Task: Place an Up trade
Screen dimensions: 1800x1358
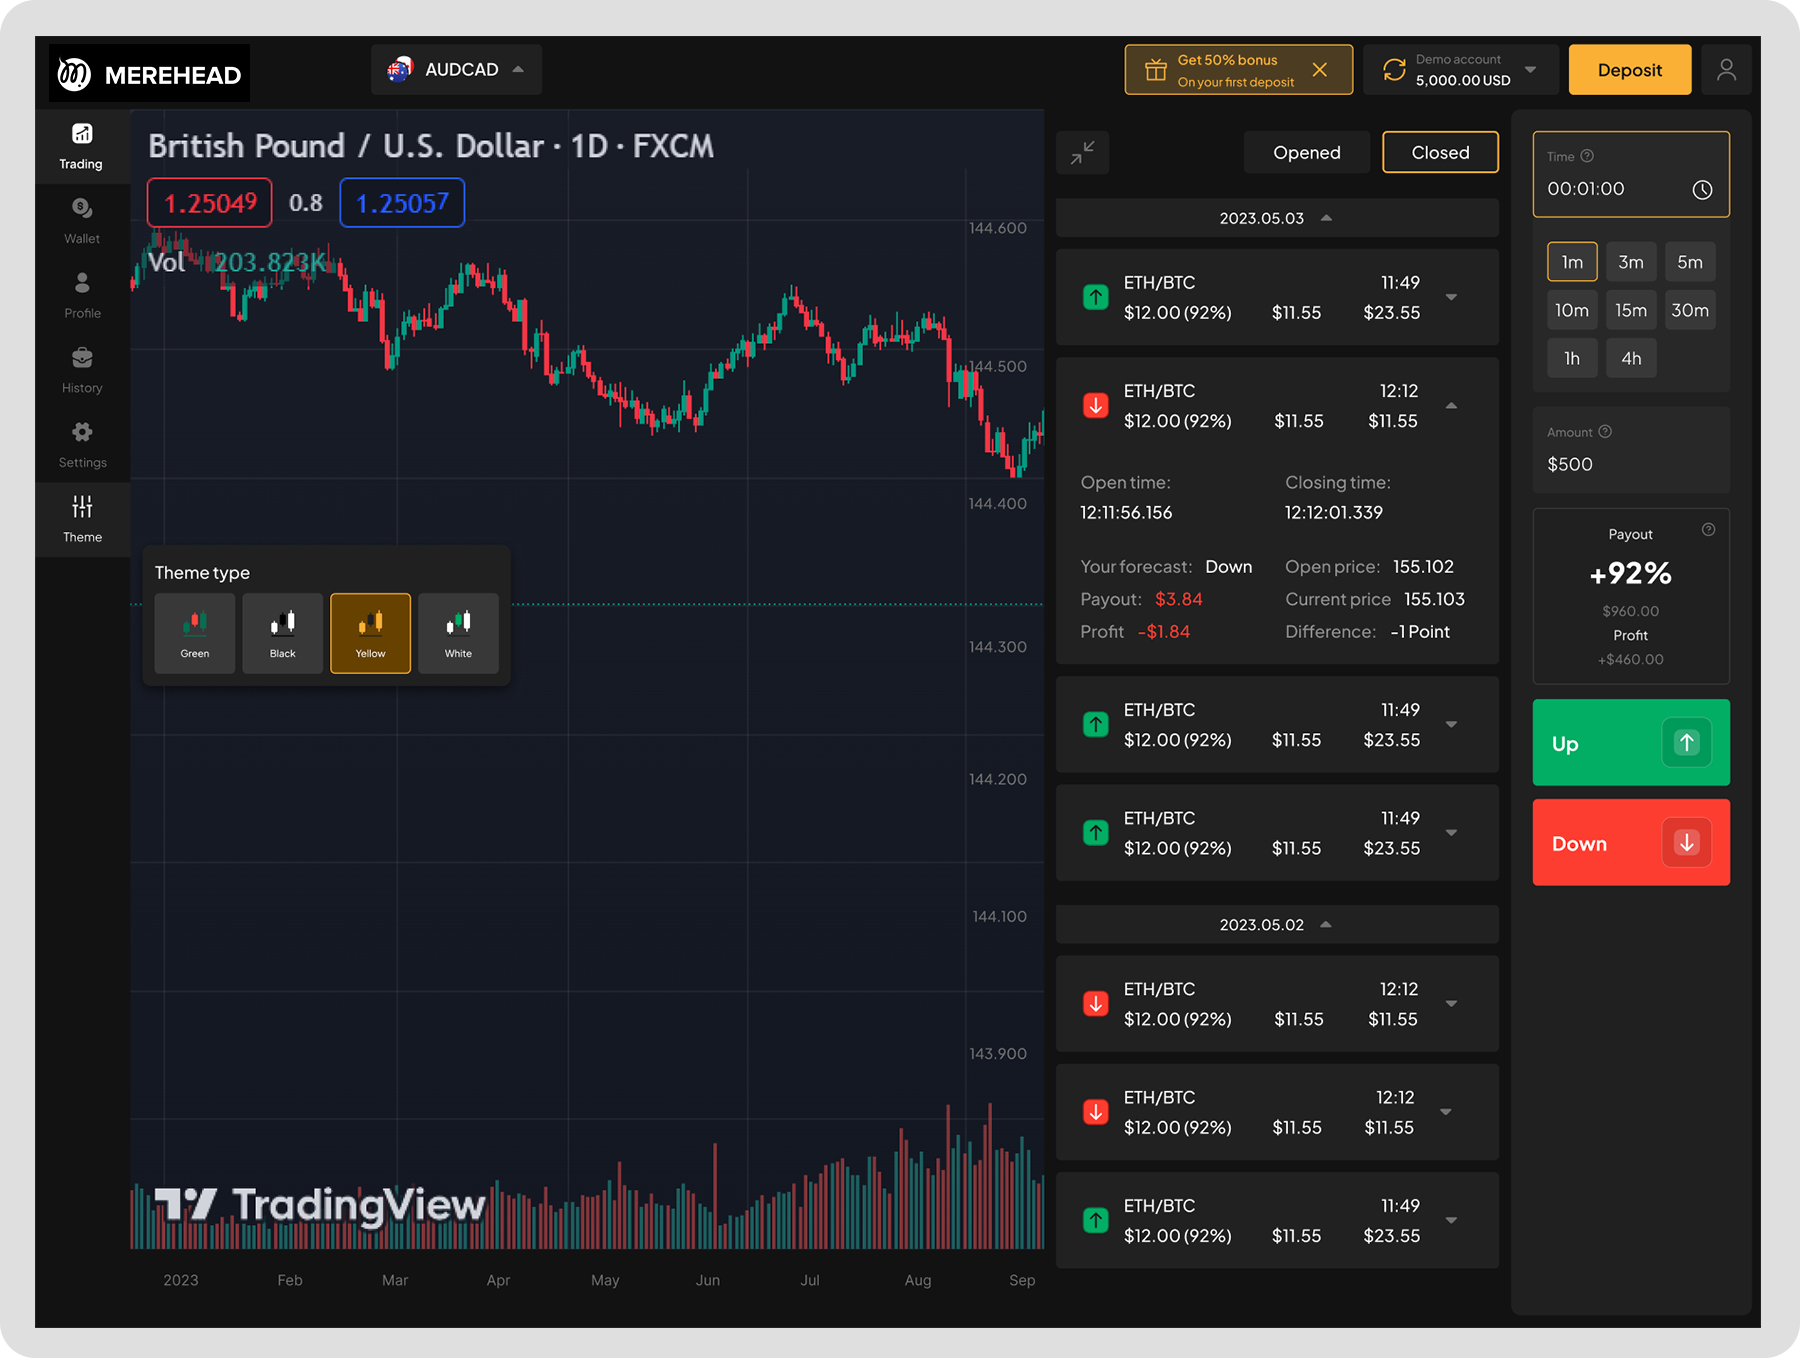Action: (1630, 743)
